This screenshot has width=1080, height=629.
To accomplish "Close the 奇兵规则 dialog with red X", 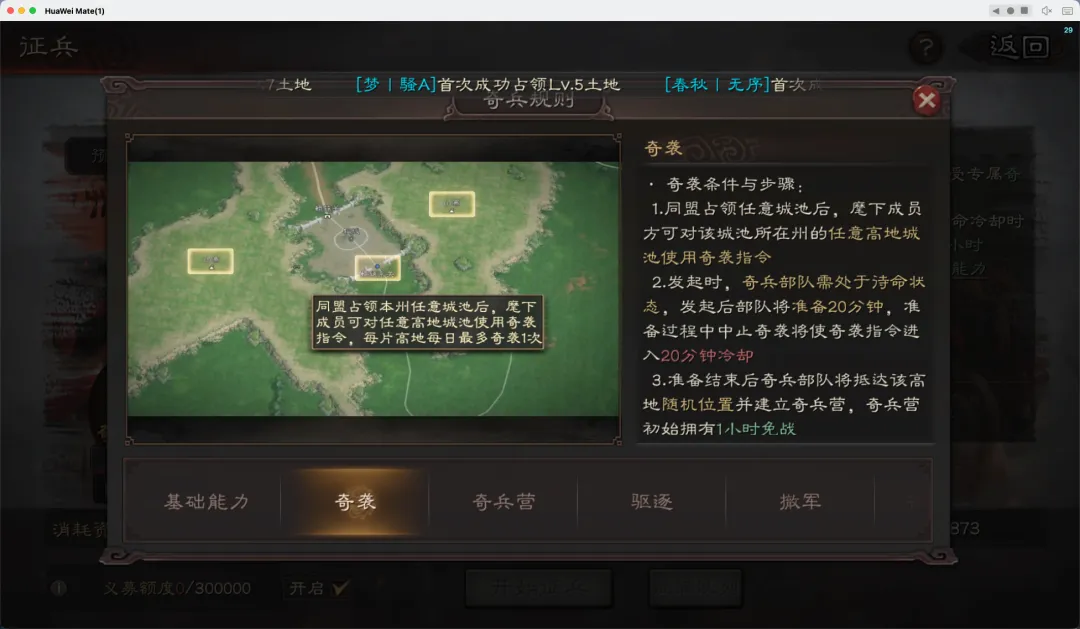I will tap(926, 101).
